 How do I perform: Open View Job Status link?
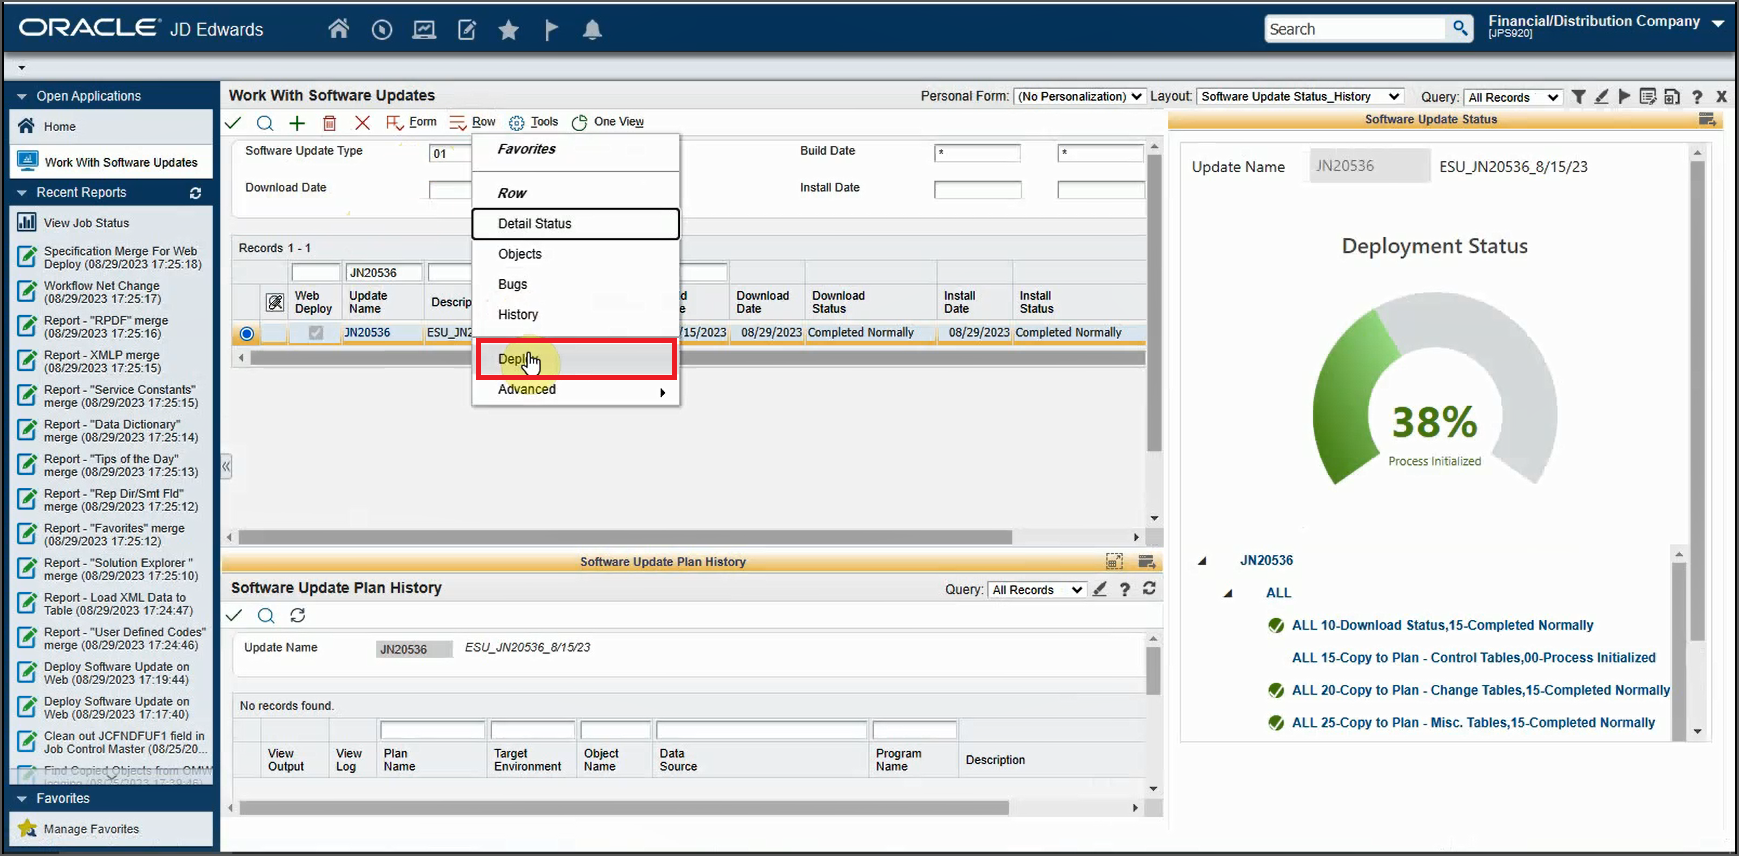click(x=86, y=223)
